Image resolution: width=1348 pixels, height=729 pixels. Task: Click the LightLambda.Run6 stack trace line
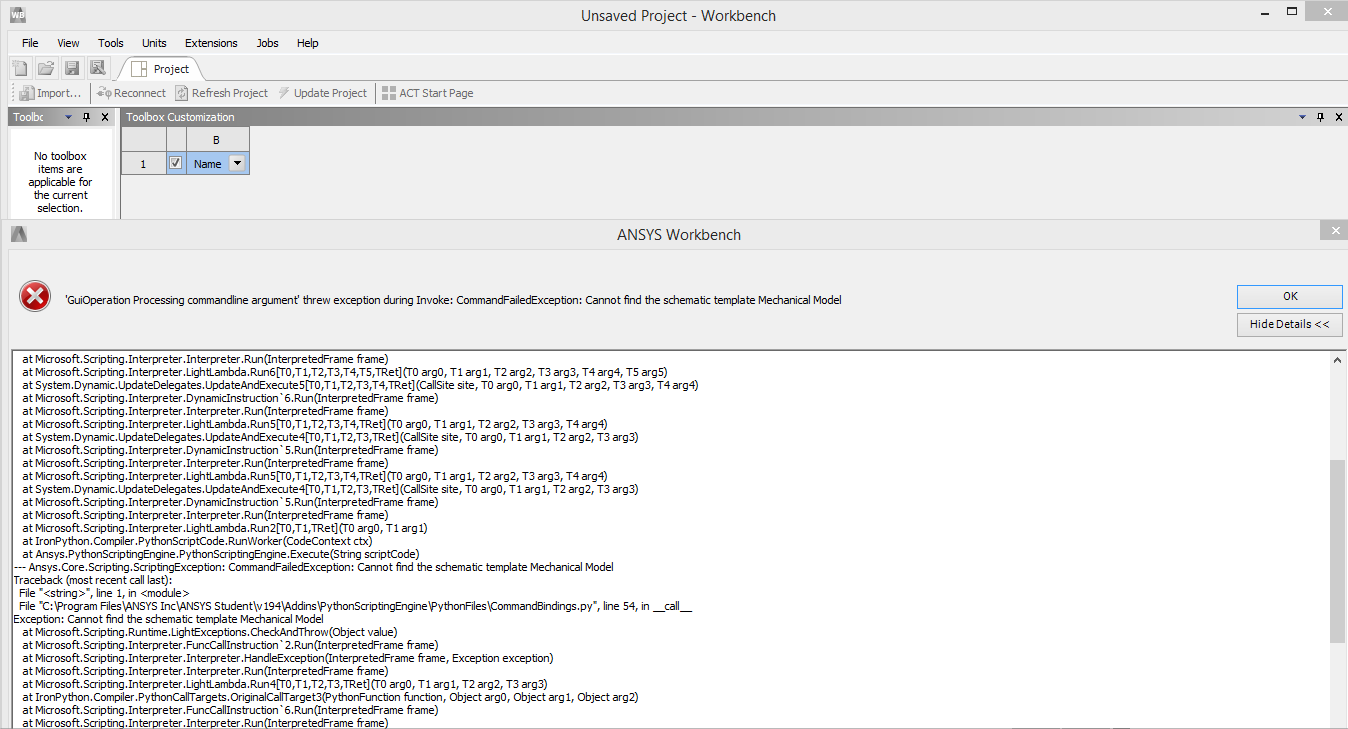tap(345, 372)
